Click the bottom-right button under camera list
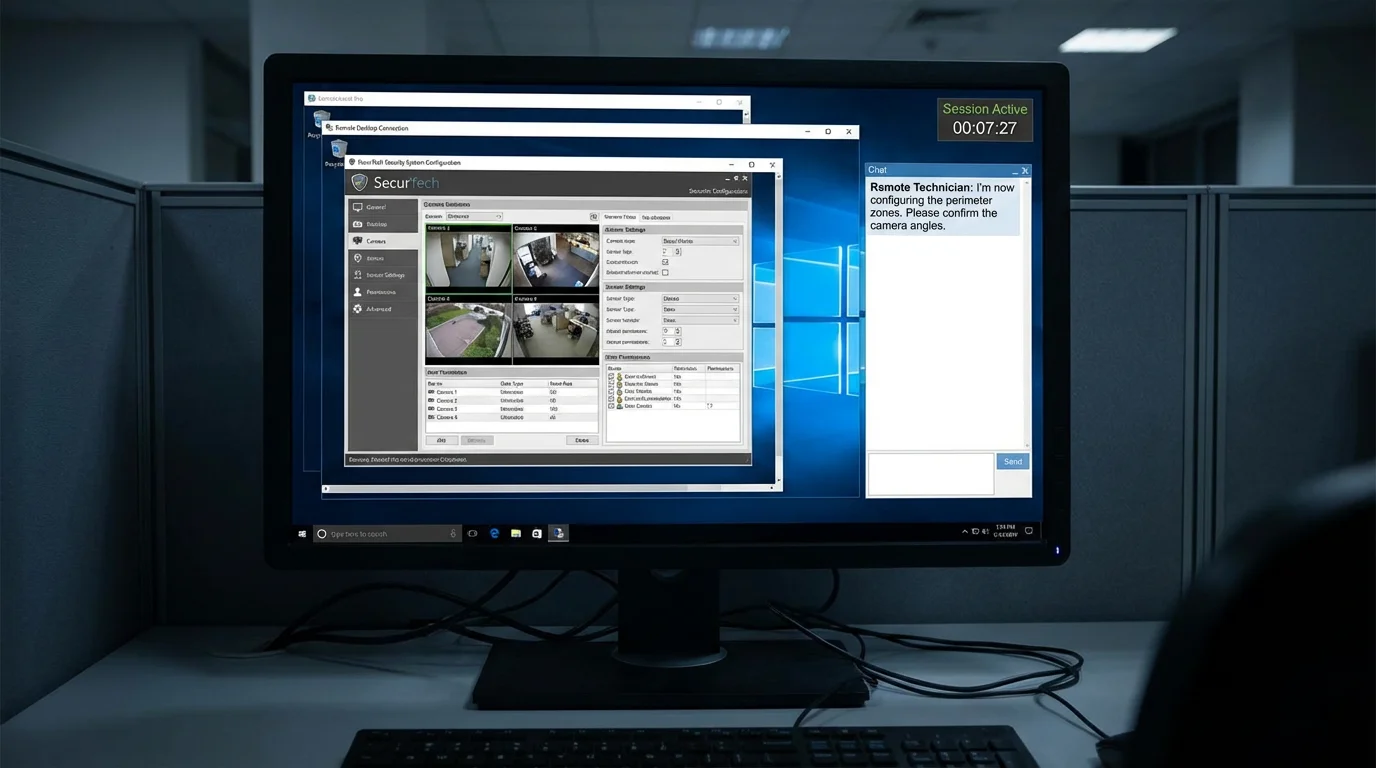 tap(582, 440)
